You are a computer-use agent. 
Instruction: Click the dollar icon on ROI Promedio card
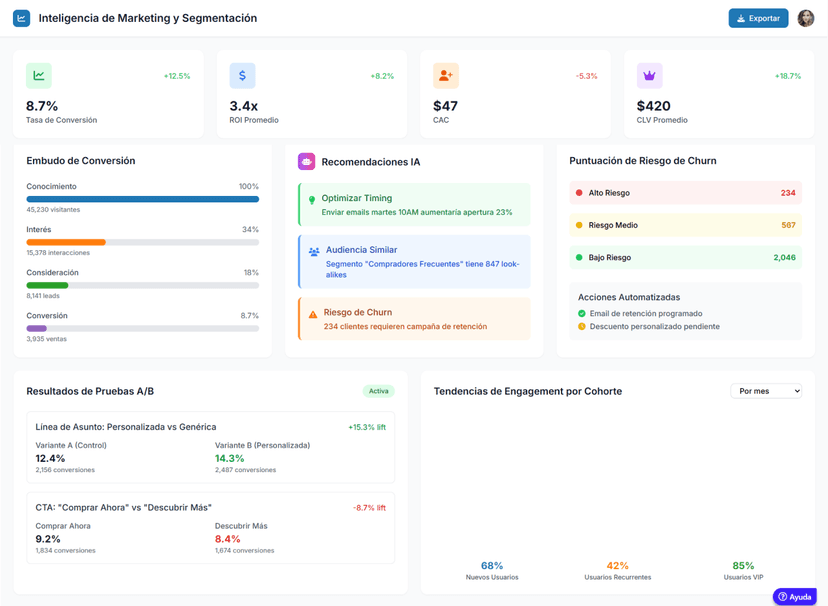[x=242, y=75]
